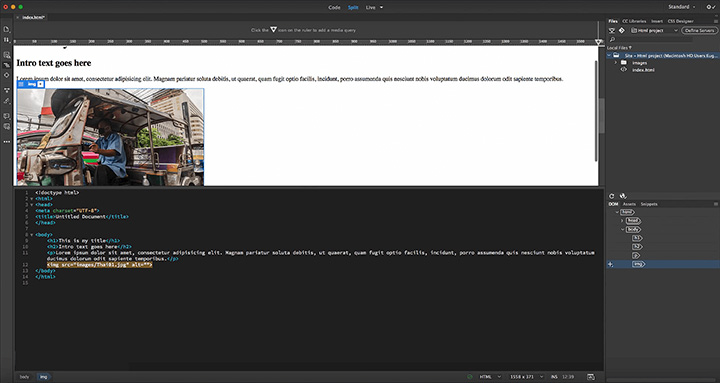This screenshot has width=720, height=383.
Task: Select index.html in the Files panel
Action: coord(643,70)
